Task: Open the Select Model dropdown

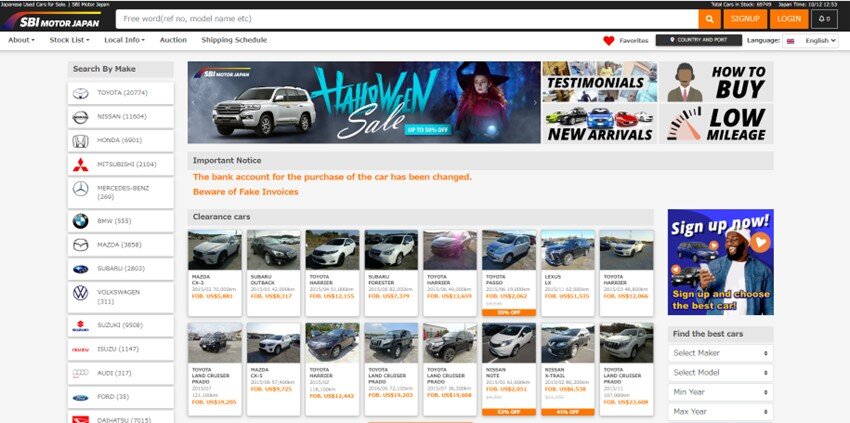Action: point(720,373)
